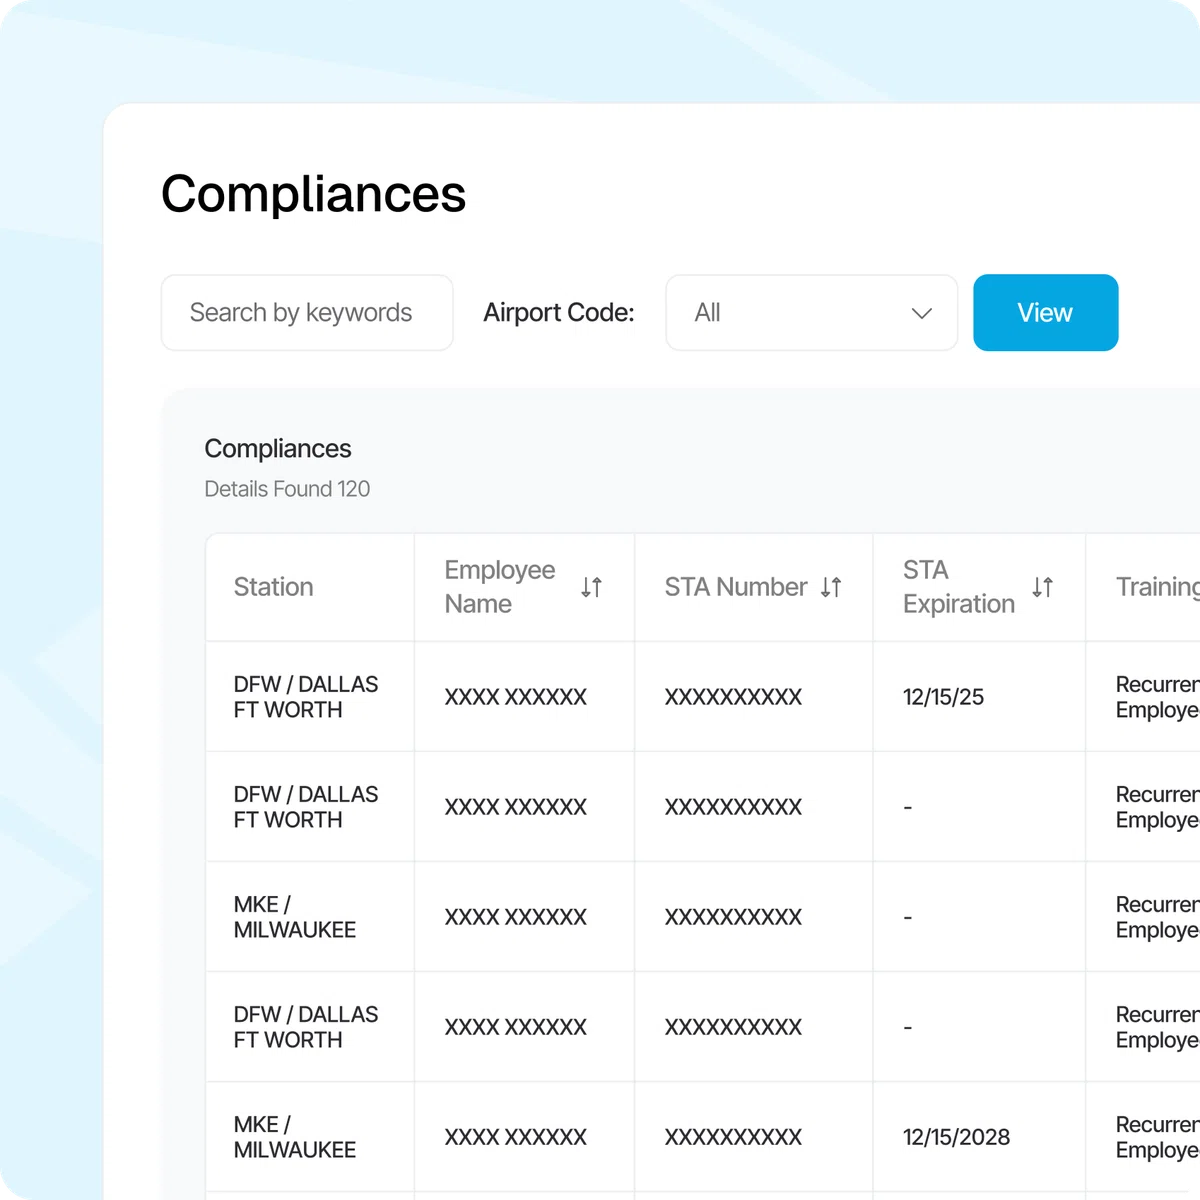Click the Compliances table section heading

click(x=278, y=448)
